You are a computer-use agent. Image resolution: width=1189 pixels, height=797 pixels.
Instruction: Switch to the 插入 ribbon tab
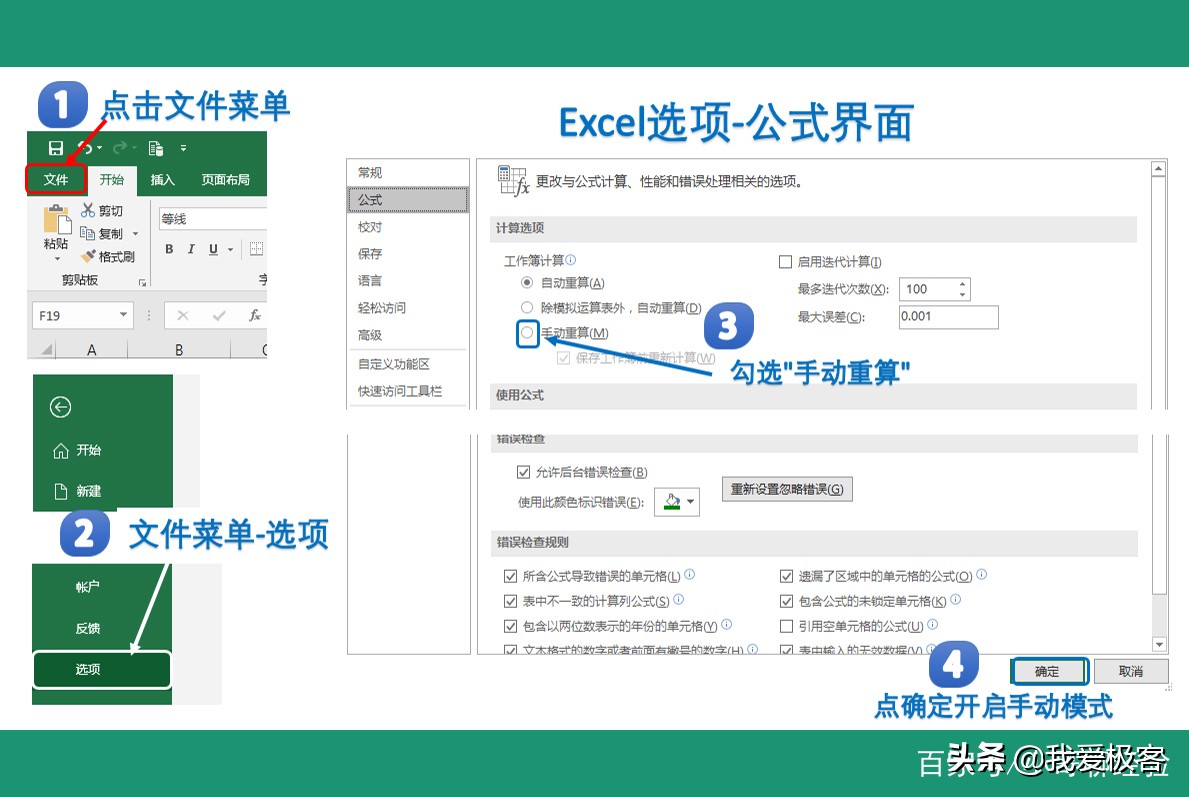click(162, 180)
